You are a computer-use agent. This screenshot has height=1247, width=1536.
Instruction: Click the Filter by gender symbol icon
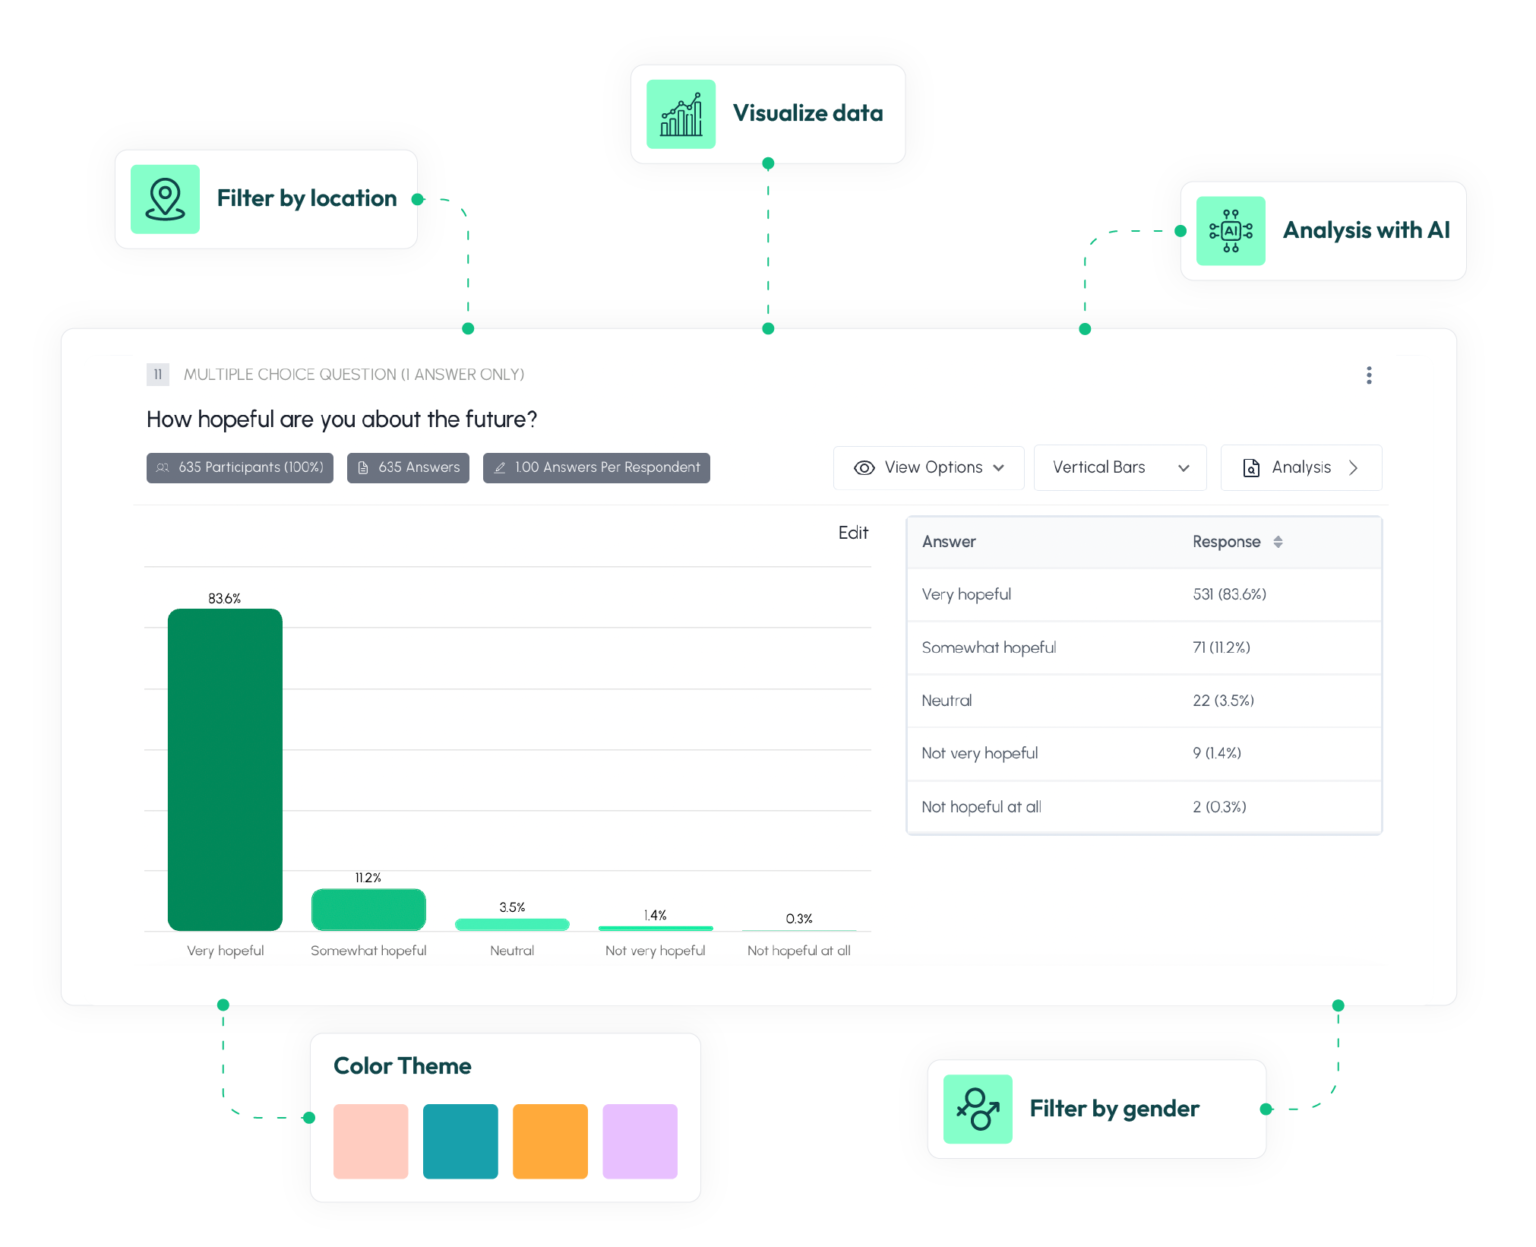[978, 1109]
